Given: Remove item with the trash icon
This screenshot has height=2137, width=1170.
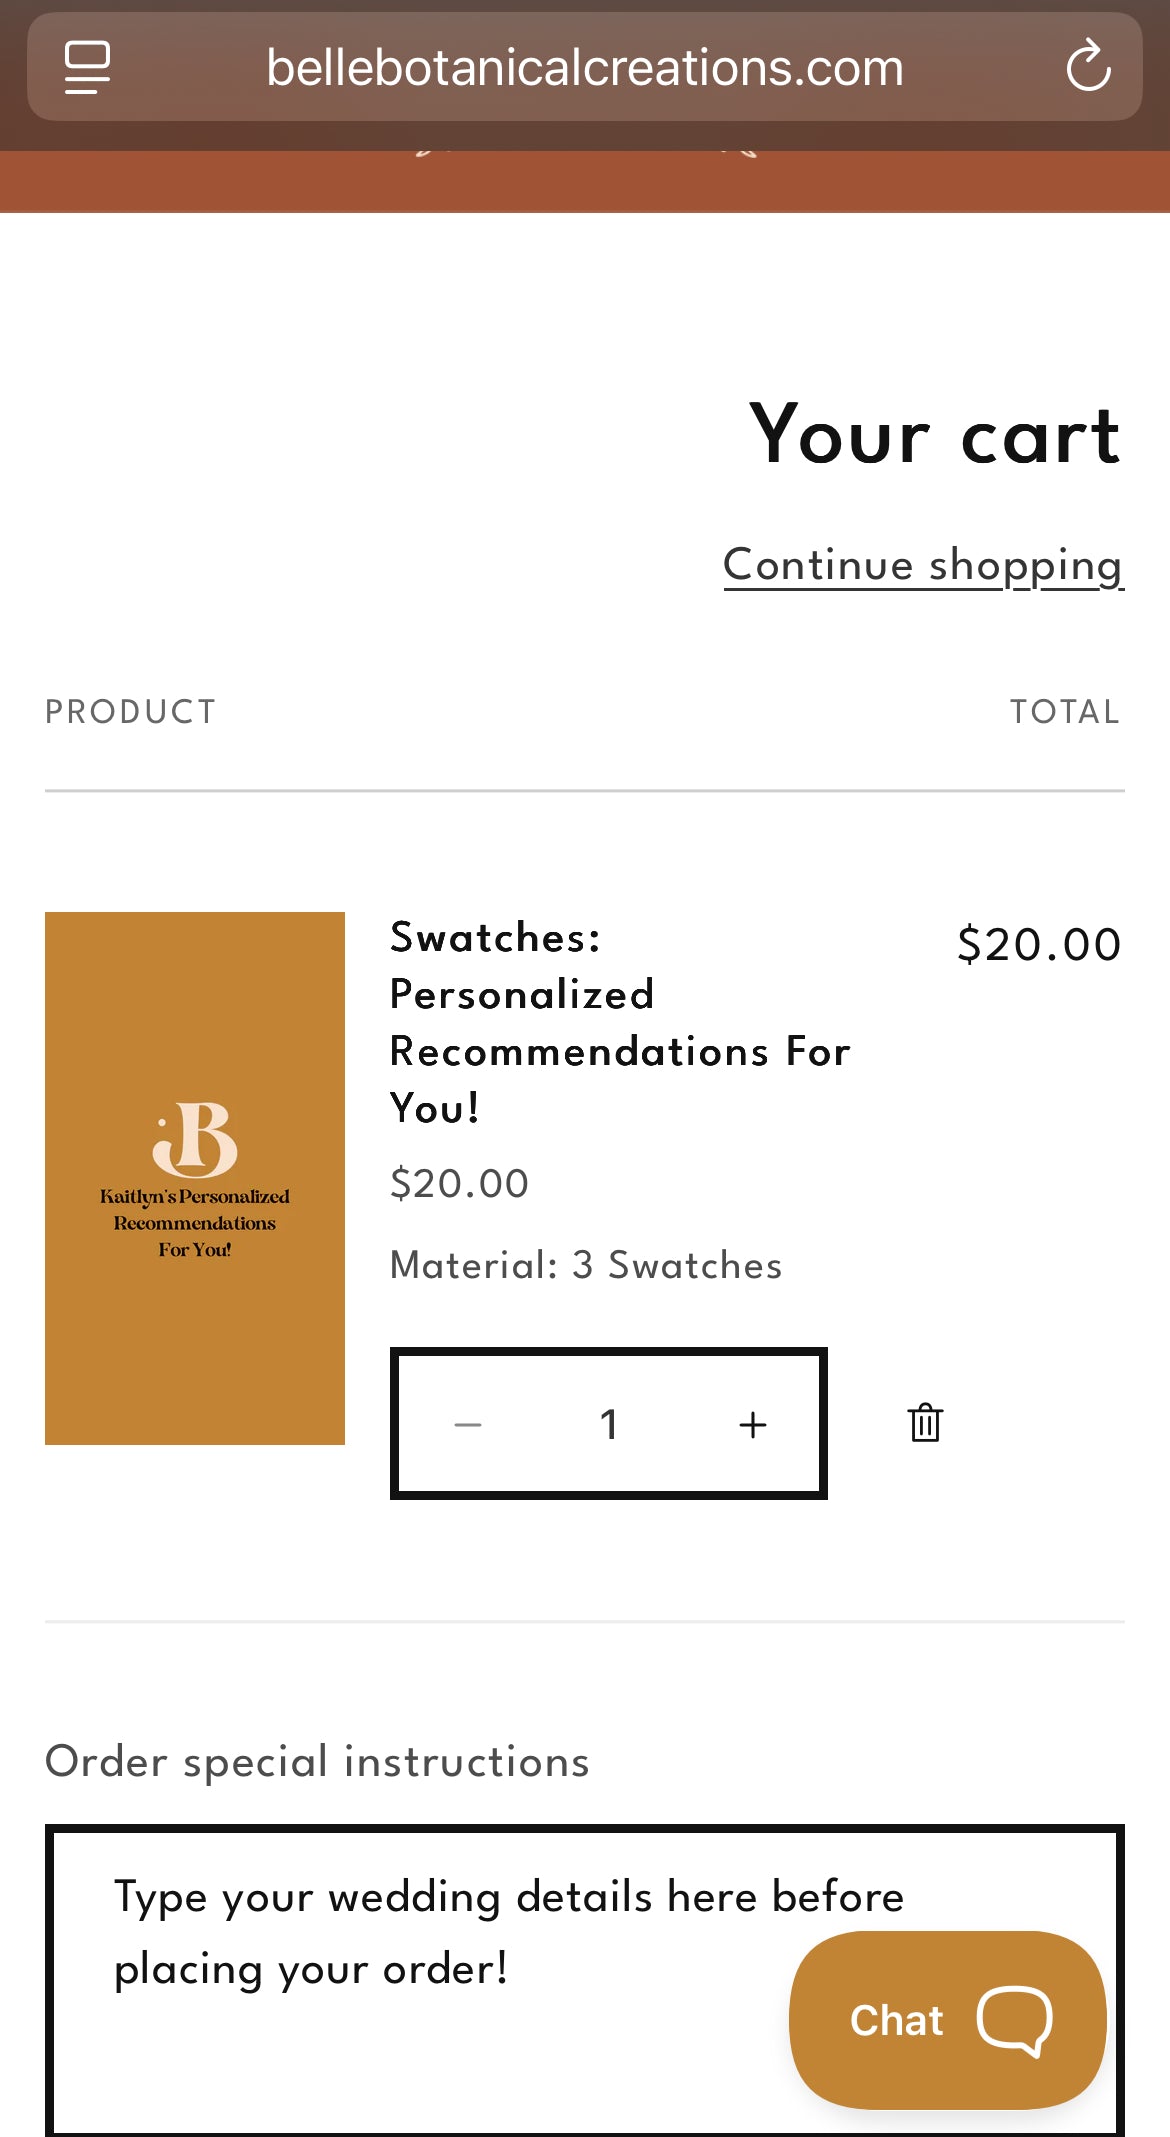Looking at the screenshot, I should click(925, 1422).
